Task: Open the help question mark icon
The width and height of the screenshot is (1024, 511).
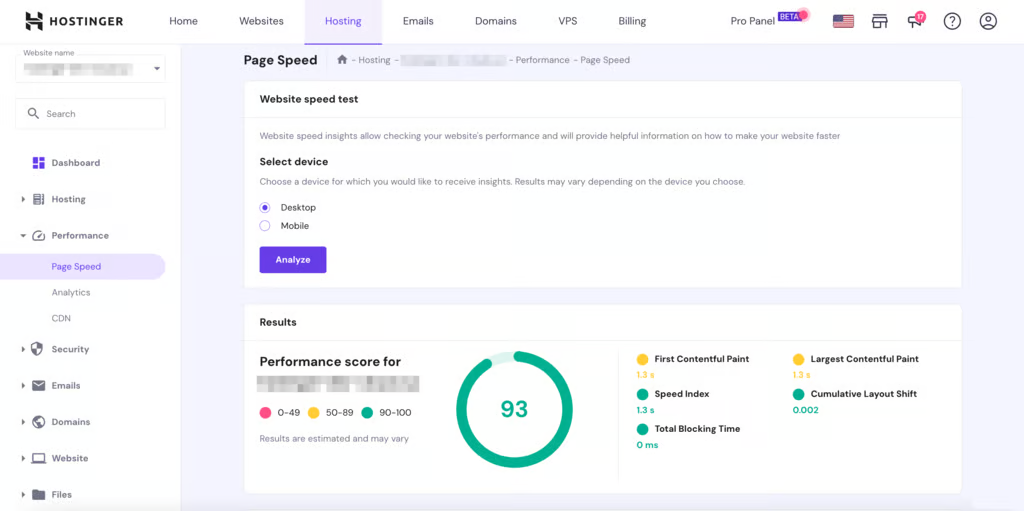Action: click(952, 21)
